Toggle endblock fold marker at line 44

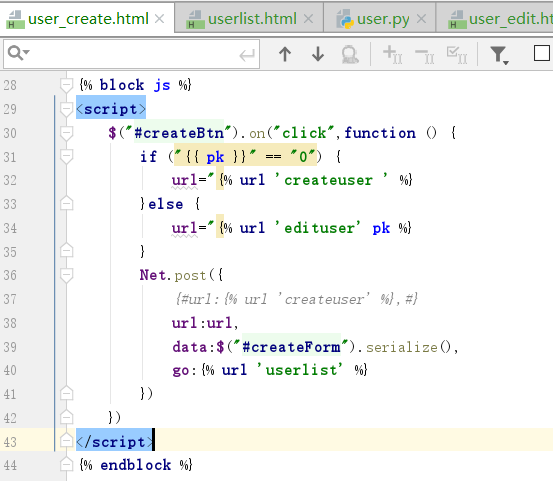(x=66, y=465)
